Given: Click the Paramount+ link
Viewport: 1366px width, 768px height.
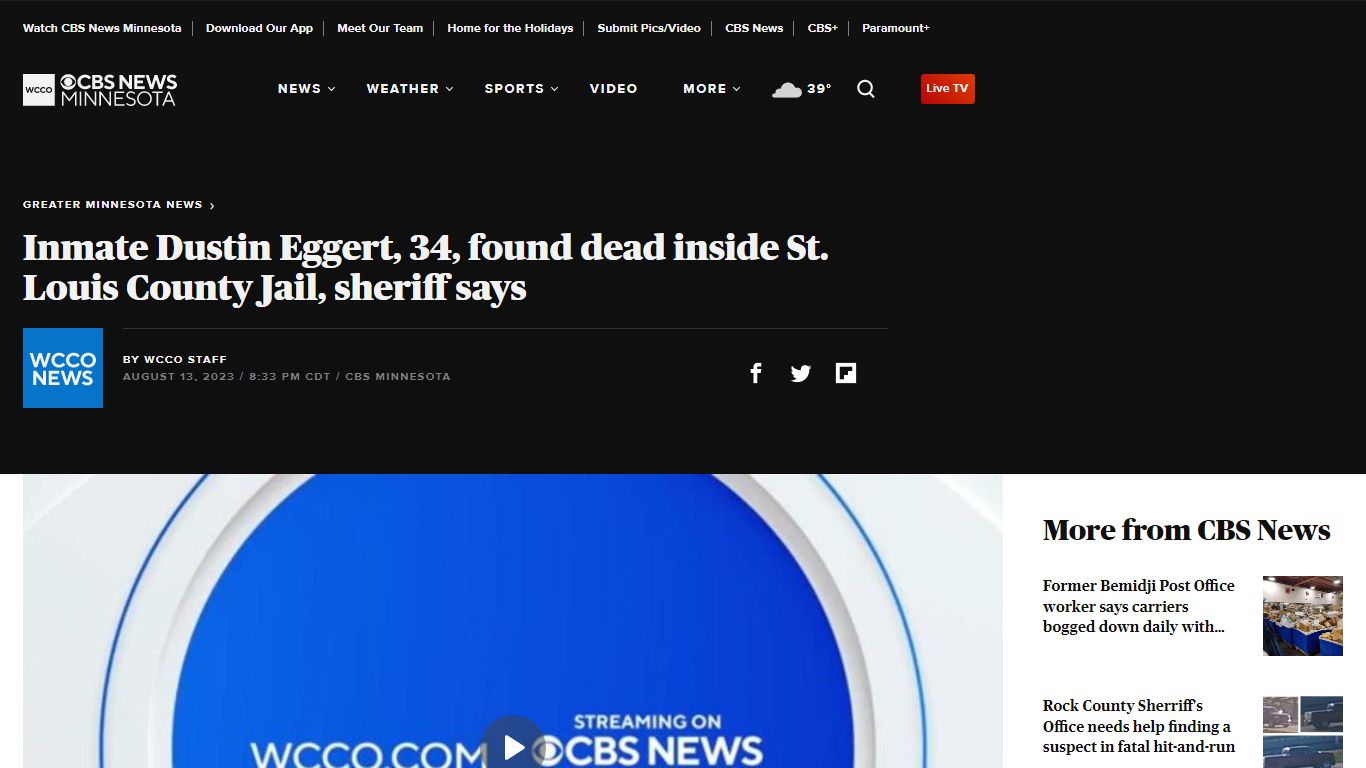Looking at the screenshot, I should pyautogui.click(x=896, y=28).
